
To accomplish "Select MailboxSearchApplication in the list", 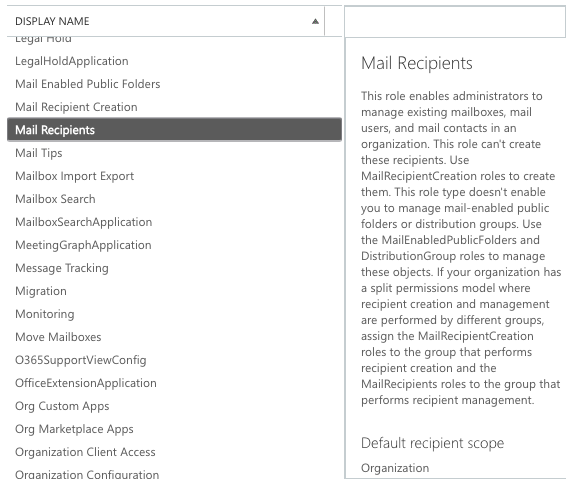I will [174, 222].
